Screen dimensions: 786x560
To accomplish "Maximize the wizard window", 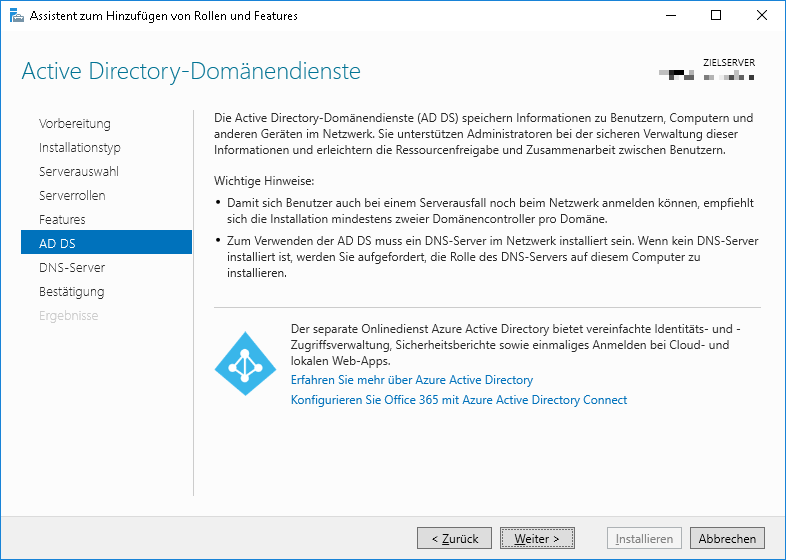I will click(716, 15).
